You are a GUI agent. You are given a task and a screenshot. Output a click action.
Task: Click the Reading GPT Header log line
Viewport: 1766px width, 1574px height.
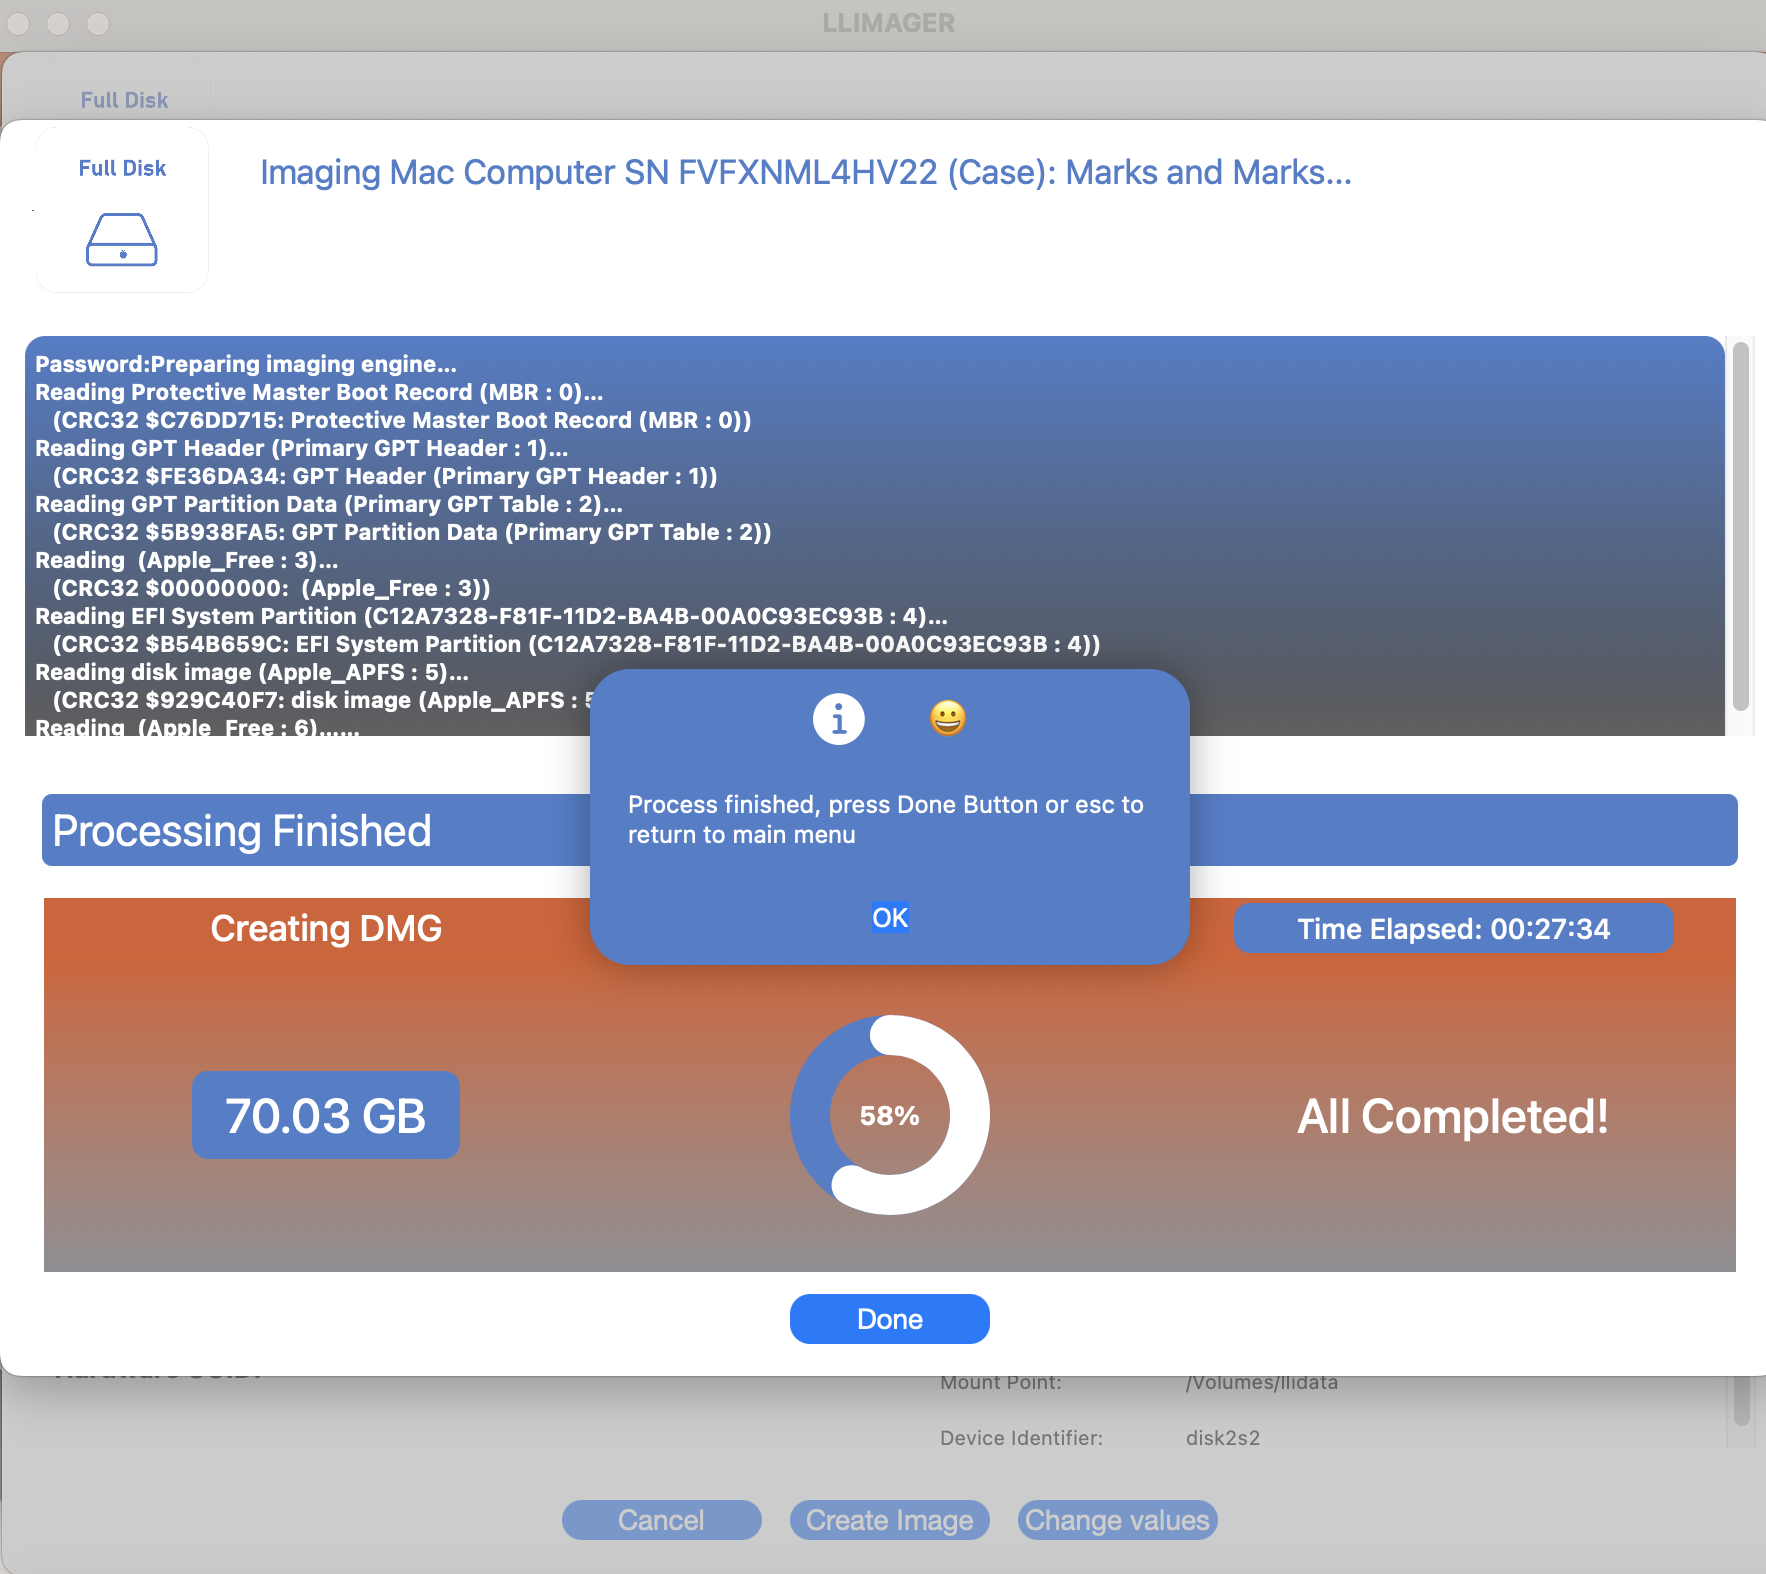click(301, 448)
